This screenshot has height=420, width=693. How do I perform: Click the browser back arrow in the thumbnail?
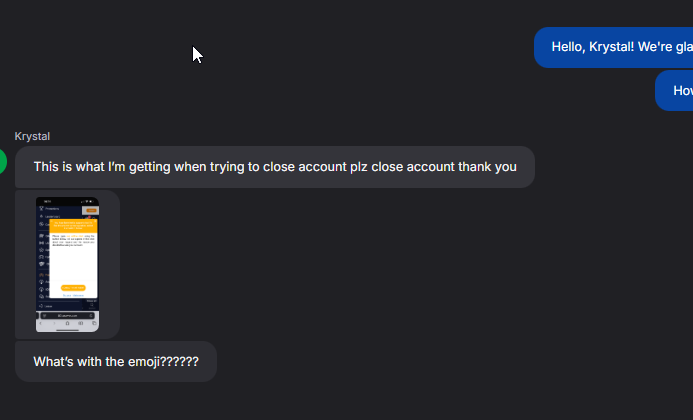click(x=42, y=324)
